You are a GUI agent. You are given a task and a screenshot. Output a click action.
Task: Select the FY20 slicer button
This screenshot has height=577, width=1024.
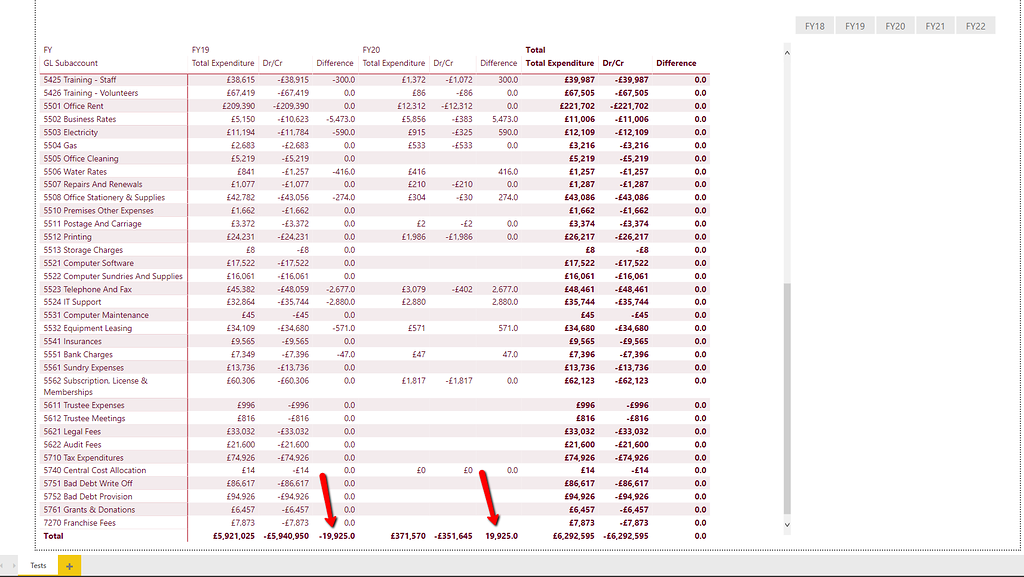pyautogui.click(x=894, y=25)
